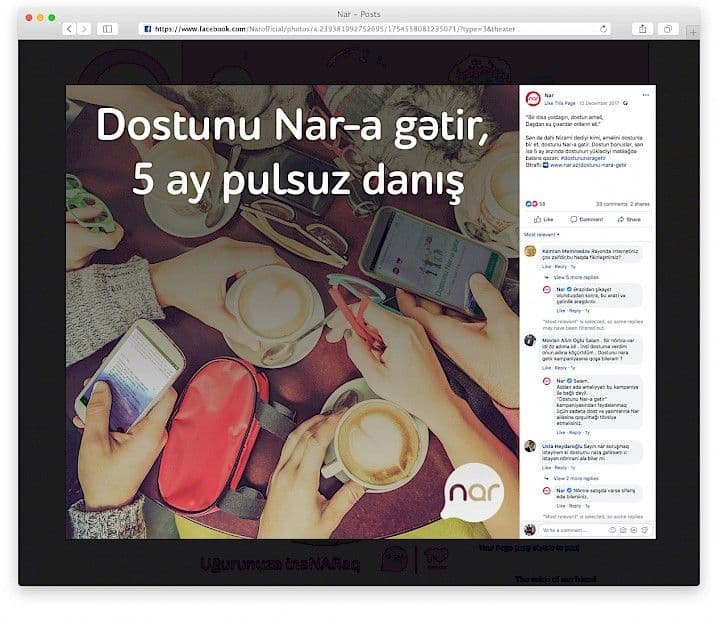The height and width of the screenshot is (624, 717).
Task: Add a sticker to the comment
Action: click(x=645, y=530)
